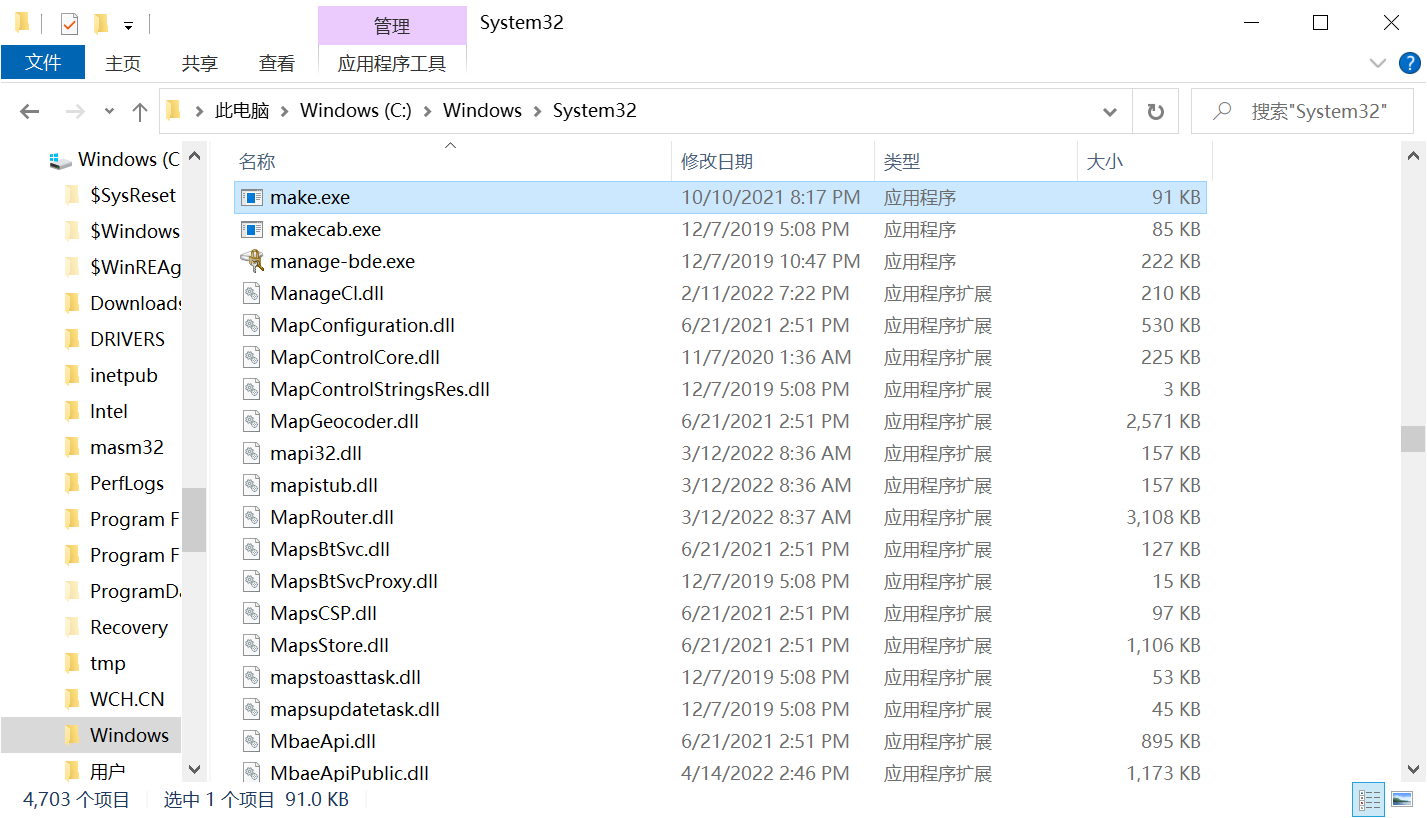Screen dimensions: 1427x818
Task: Switch to the 共享 ribbon tab
Action: [200, 63]
